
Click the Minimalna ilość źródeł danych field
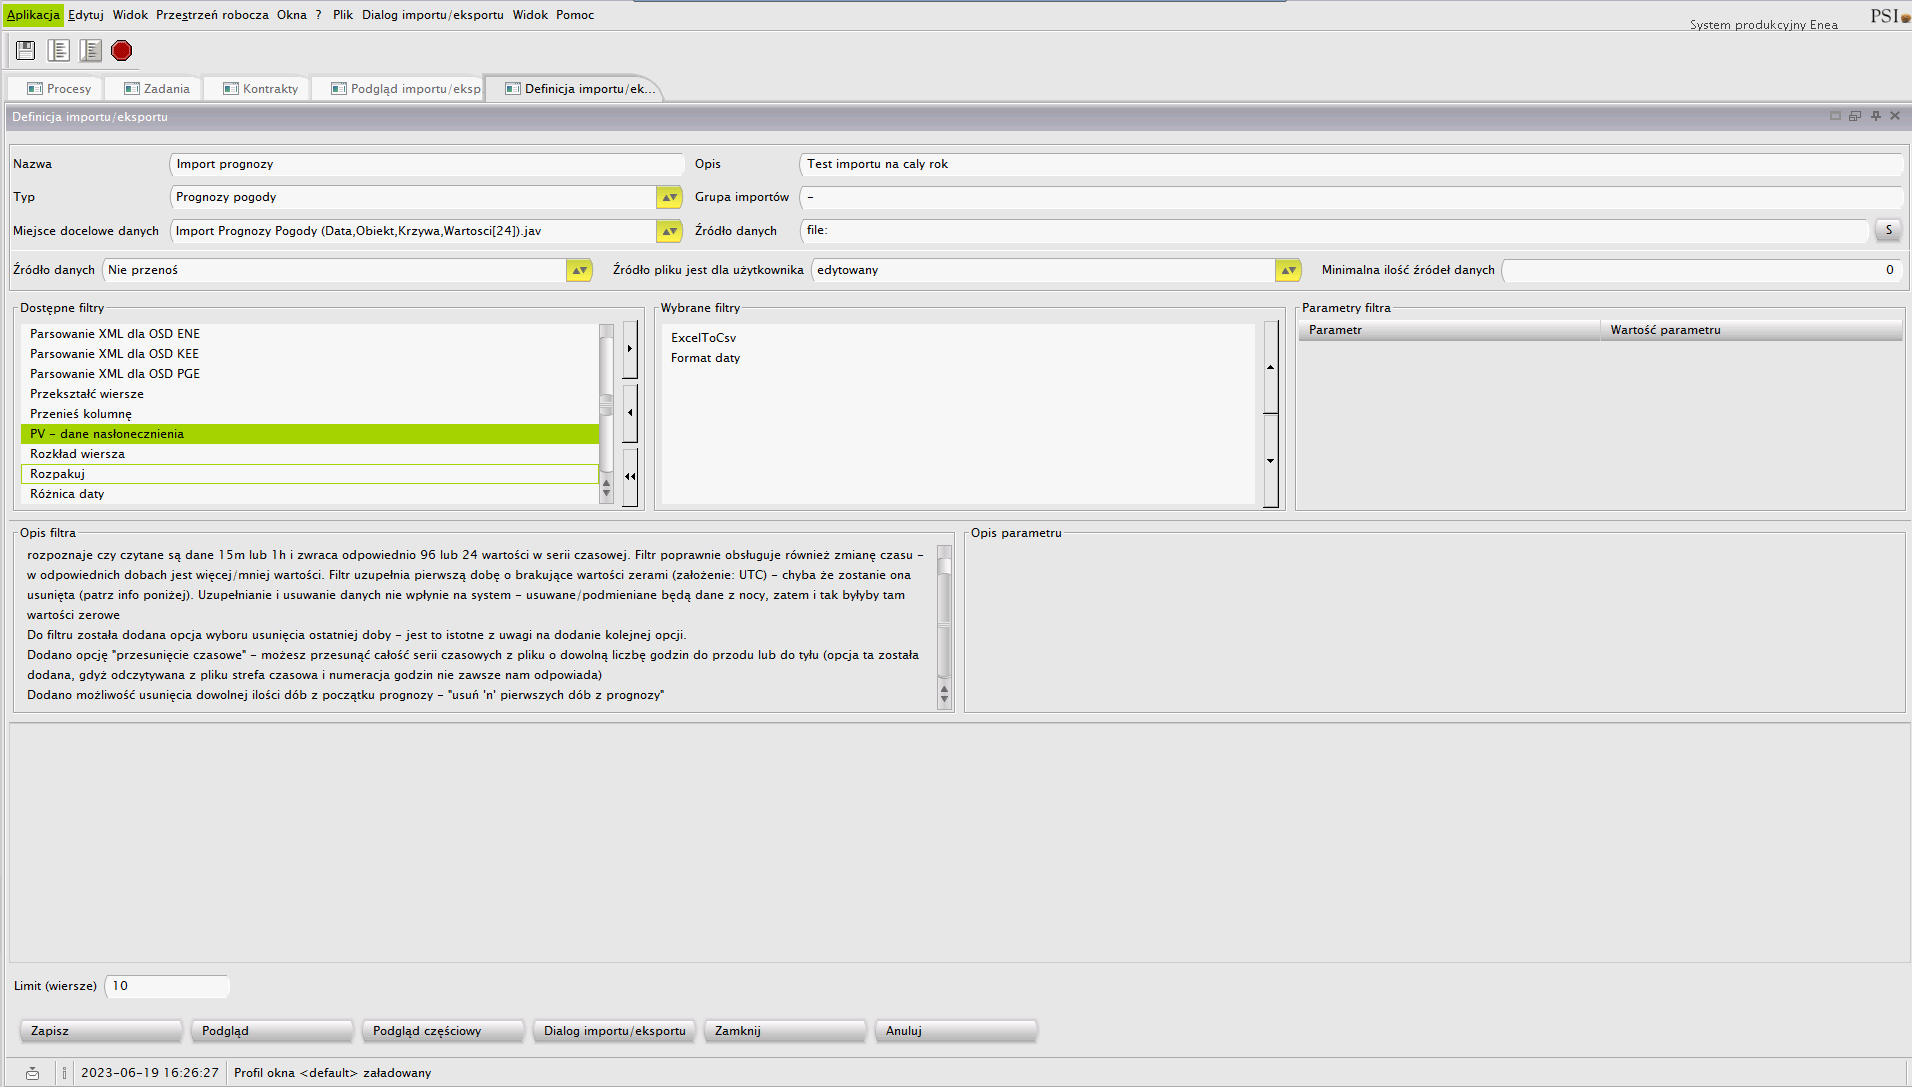click(x=1702, y=270)
